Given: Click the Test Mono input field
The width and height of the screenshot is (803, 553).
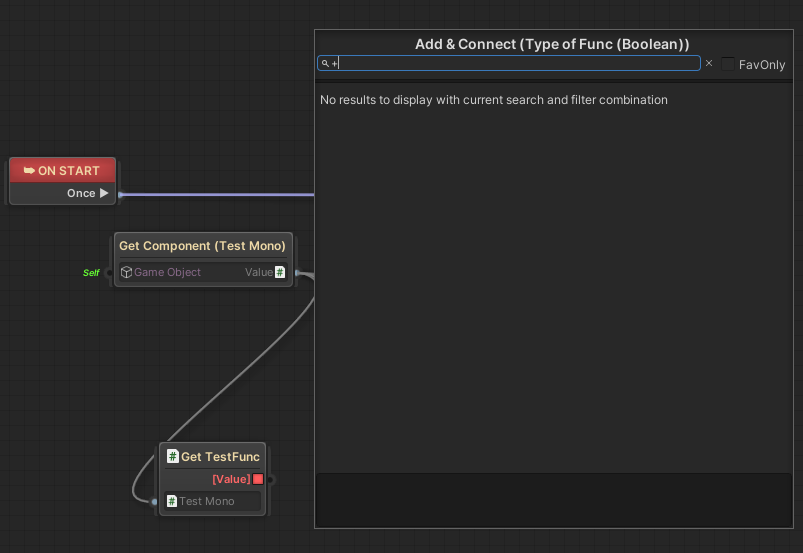Looking at the screenshot, I should 213,501.
